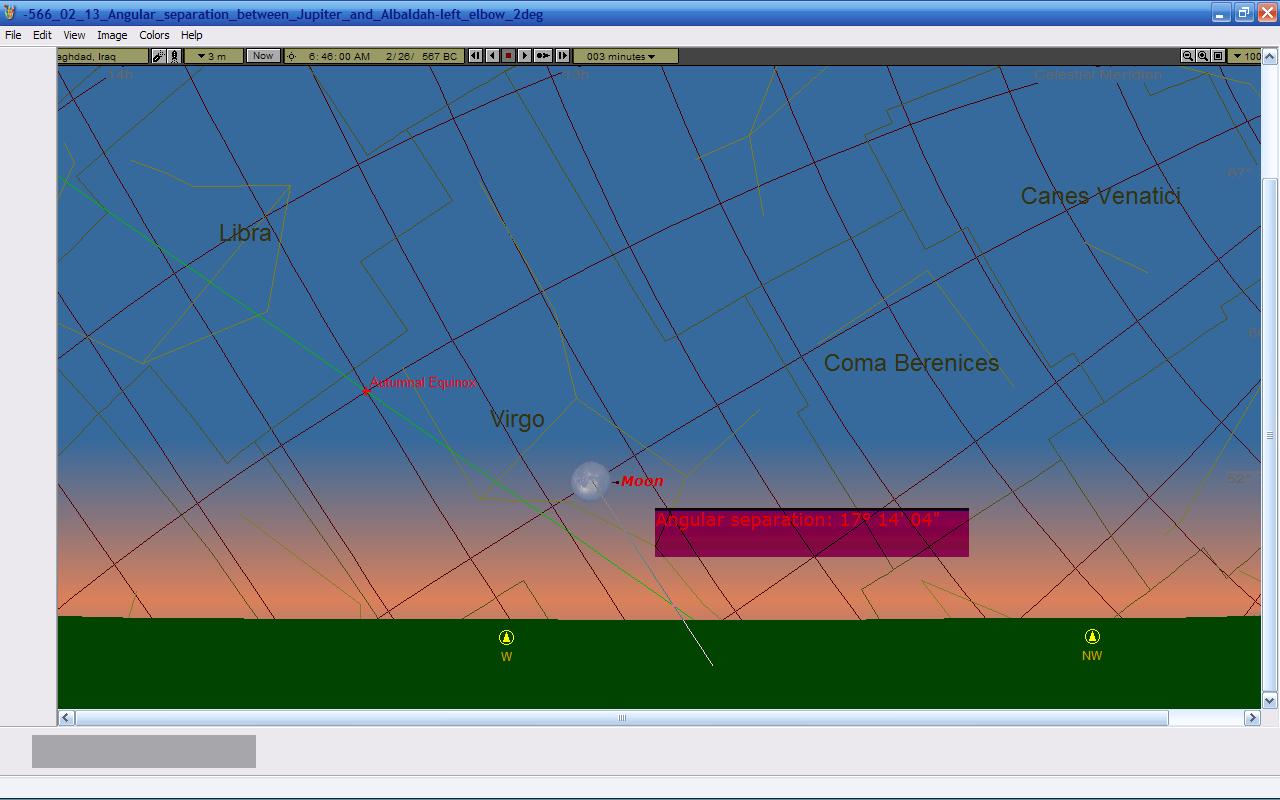The width and height of the screenshot is (1280, 800).
Task: Restore down the window
Action: [x=1244, y=13]
